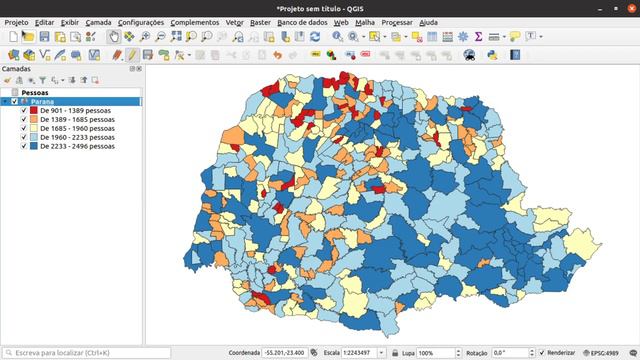Open the Python console
Screen dimensions: 640x360
tap(493, 55)
